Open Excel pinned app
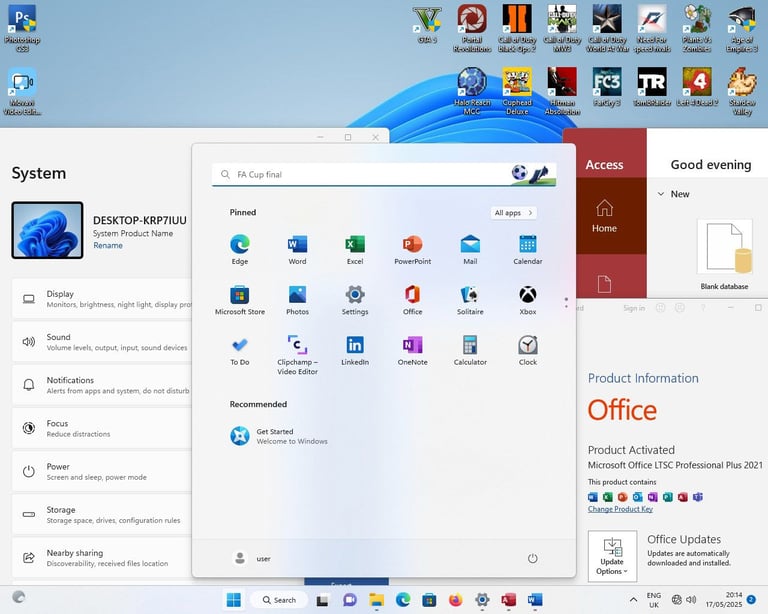 click(355, 250)
